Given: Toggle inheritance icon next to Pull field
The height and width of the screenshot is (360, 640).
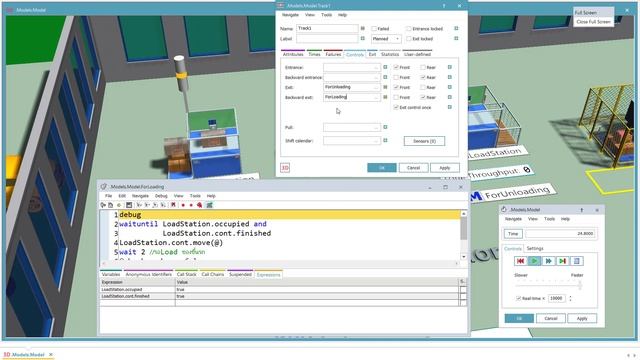Looking at the screenshot, I should 385,127.
